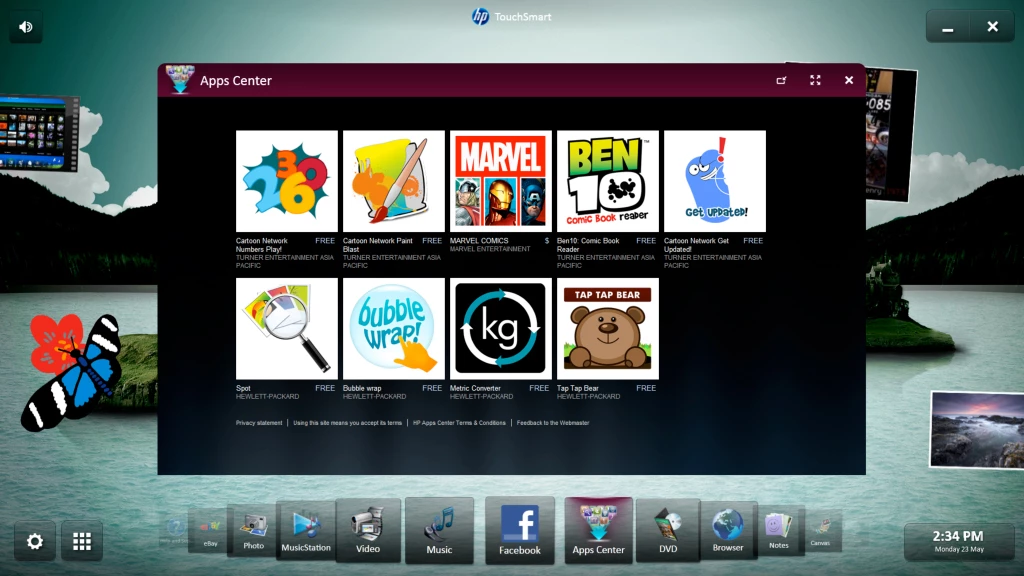1024x576 pixels.
Task: Select the Bubble wrap app tile
Action: click(x=394, y=328)
